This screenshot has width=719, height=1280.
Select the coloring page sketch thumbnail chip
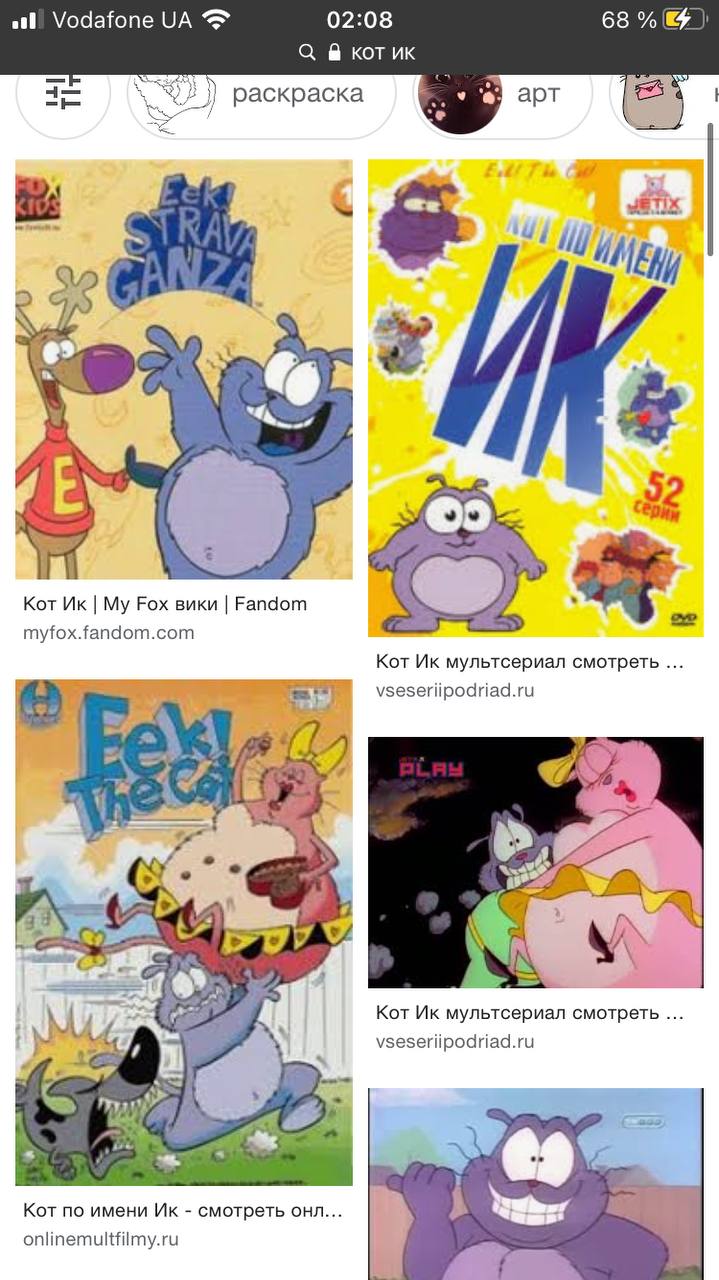click(x=176, y=96)
